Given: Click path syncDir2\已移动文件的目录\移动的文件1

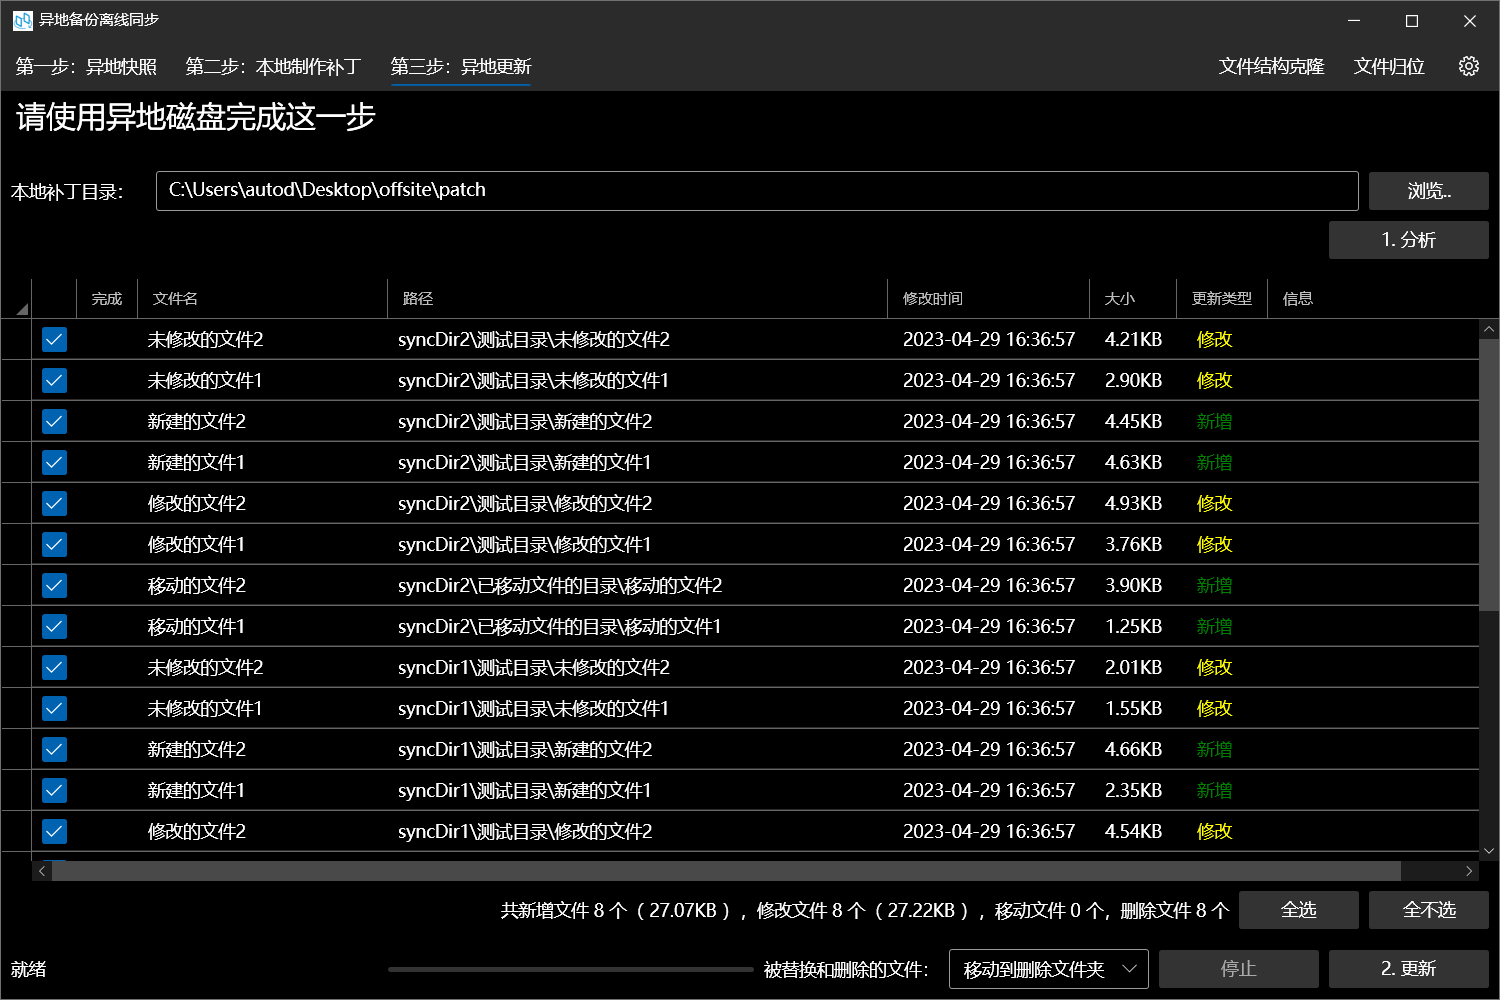Looking at the screenshot, I should tap(559, 627).
